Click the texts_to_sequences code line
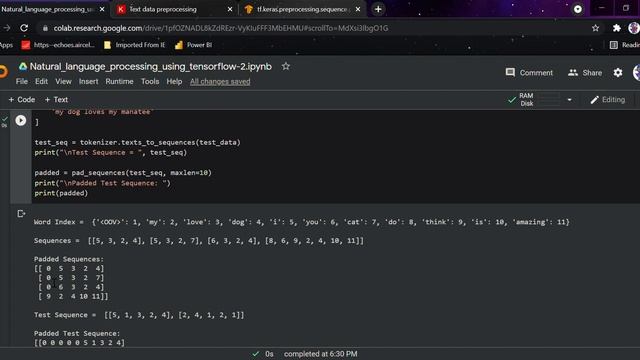The height and width of the screenshot is (360, 640). tap(138, 142)
